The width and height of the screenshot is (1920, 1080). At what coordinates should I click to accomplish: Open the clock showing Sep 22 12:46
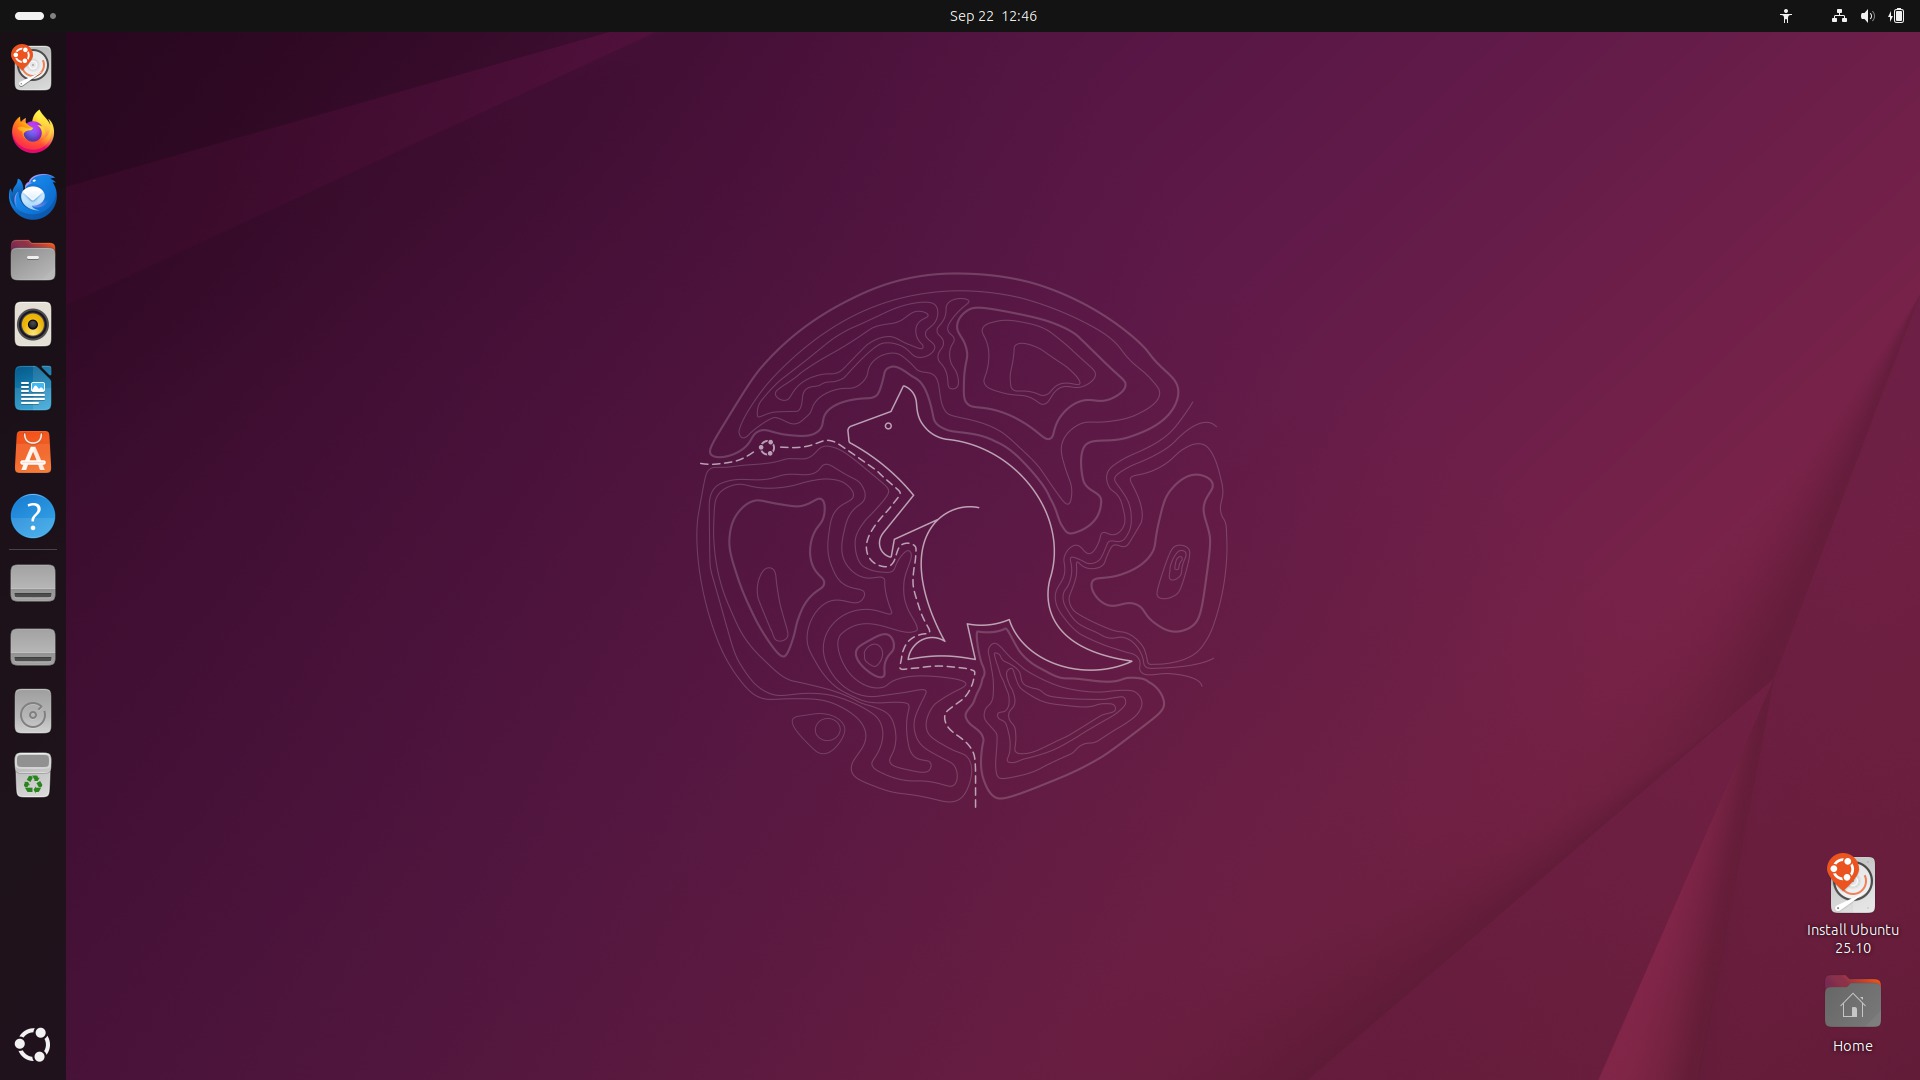992,16
